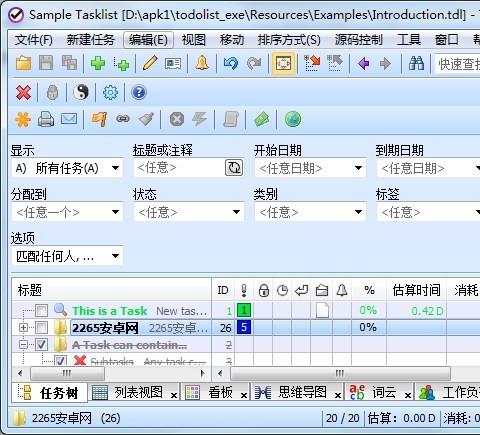This screenshot has height=435, width=480.
Task: Click the yin-yang icon in toolbar
Action: pos(81,92)
